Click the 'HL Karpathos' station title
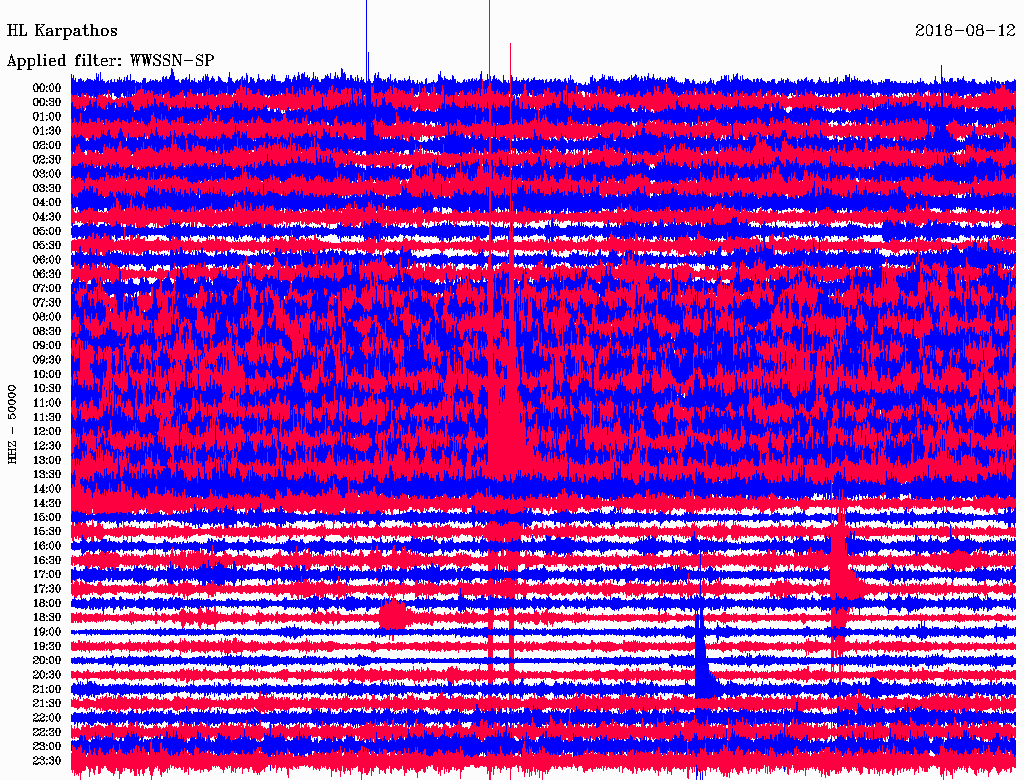The width and height of the screenshot is (1024, 780). 62,31
